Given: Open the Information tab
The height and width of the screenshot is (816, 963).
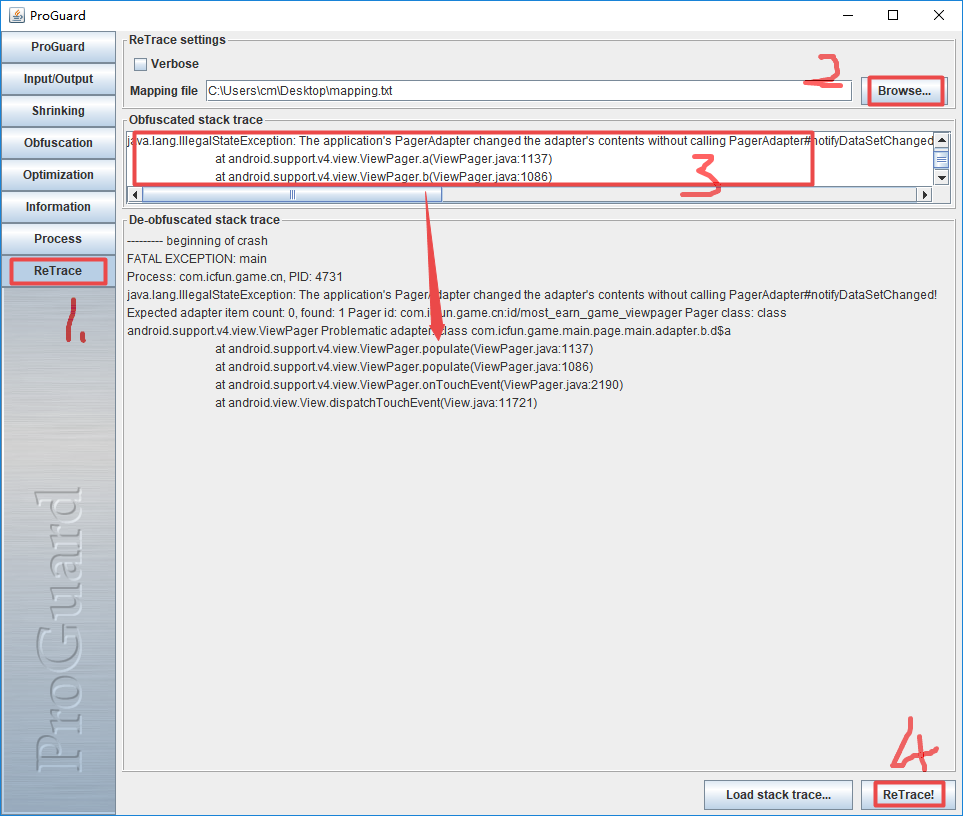Looking at the screenshot, I should 58,207.
